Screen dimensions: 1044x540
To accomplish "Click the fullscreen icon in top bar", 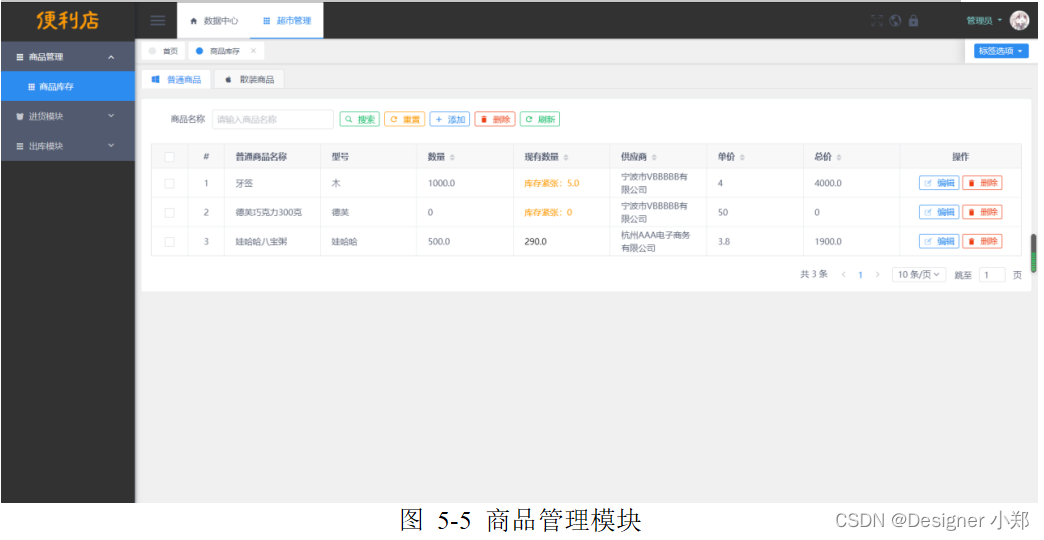I will (877, 21).
